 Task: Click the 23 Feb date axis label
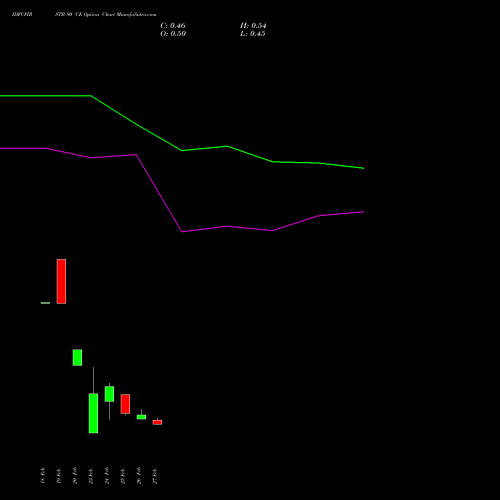[x=91, y=475]
